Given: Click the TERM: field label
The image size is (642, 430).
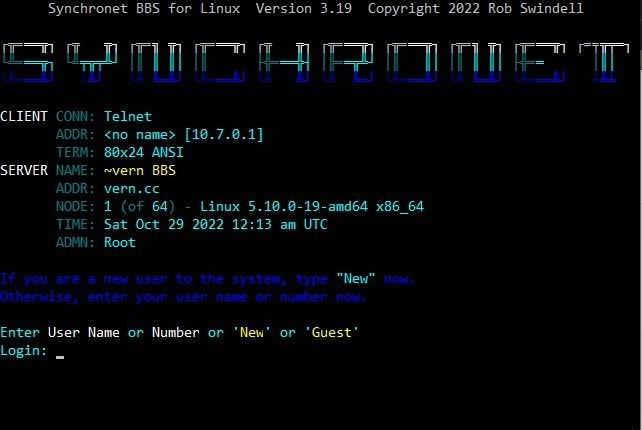Looking at the screenshot, I should 75,153.
